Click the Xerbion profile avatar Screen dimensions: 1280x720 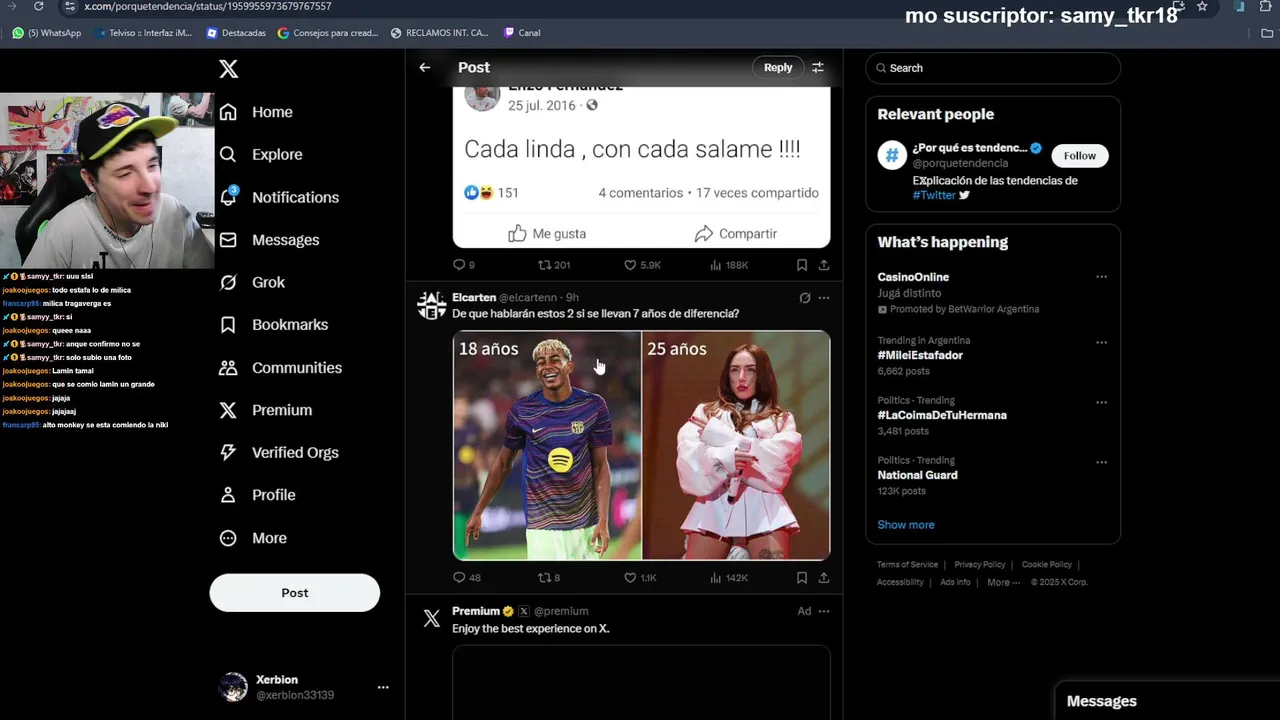click(233, 687)
